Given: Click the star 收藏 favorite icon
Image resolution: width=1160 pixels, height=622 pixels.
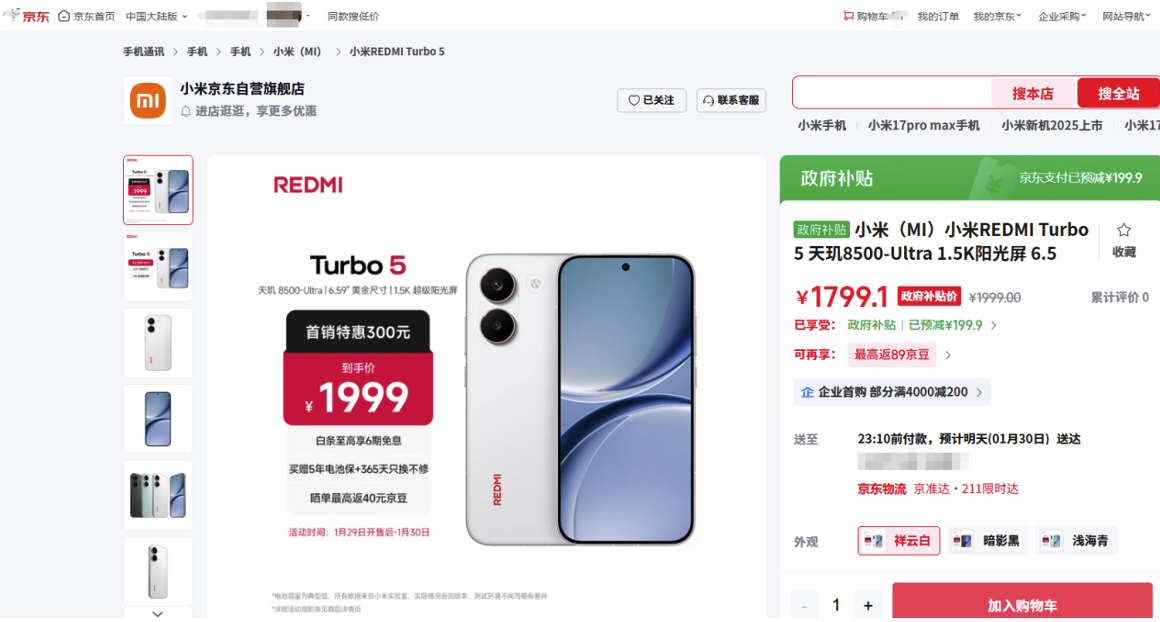Looking at the screenshot, I should (1124, 230).
